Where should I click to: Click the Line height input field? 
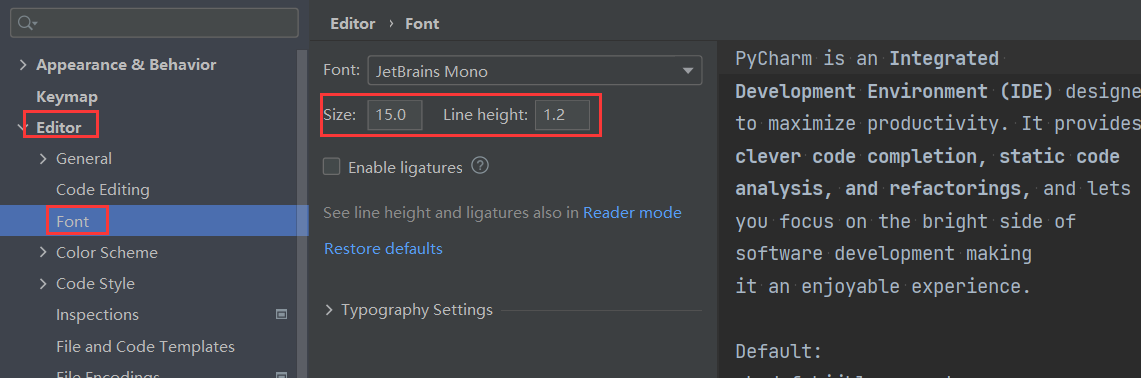click(x=562, y=115)
